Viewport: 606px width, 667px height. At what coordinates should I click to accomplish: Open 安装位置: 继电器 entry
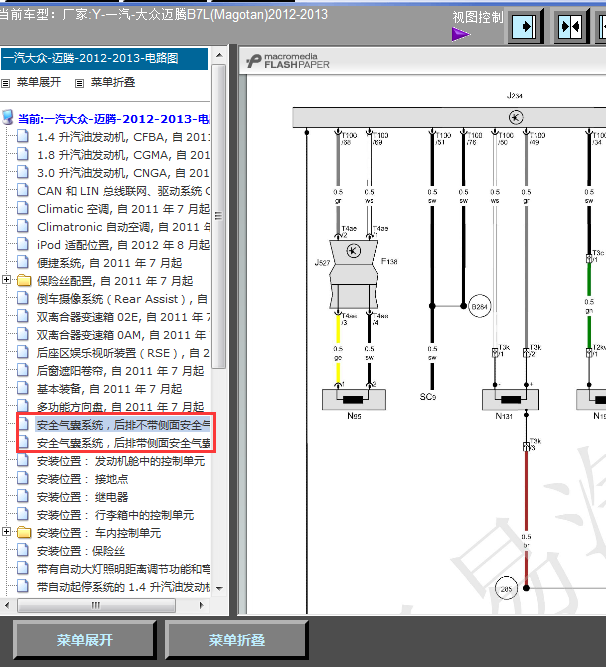pos(83,497)
